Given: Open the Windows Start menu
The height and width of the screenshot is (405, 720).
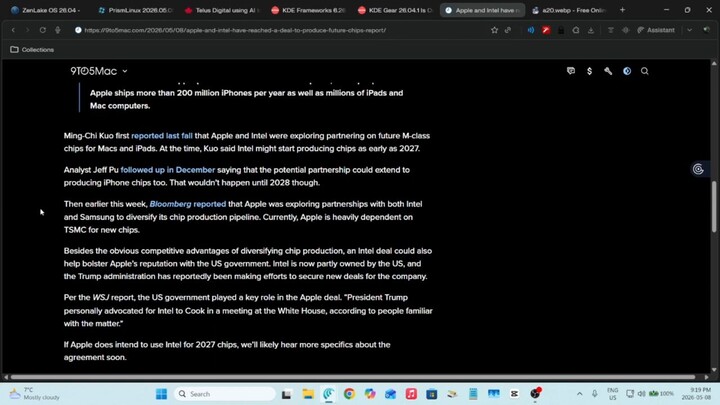Looking at the screenshot, I should pyautogui.click(x=161, y=394).
